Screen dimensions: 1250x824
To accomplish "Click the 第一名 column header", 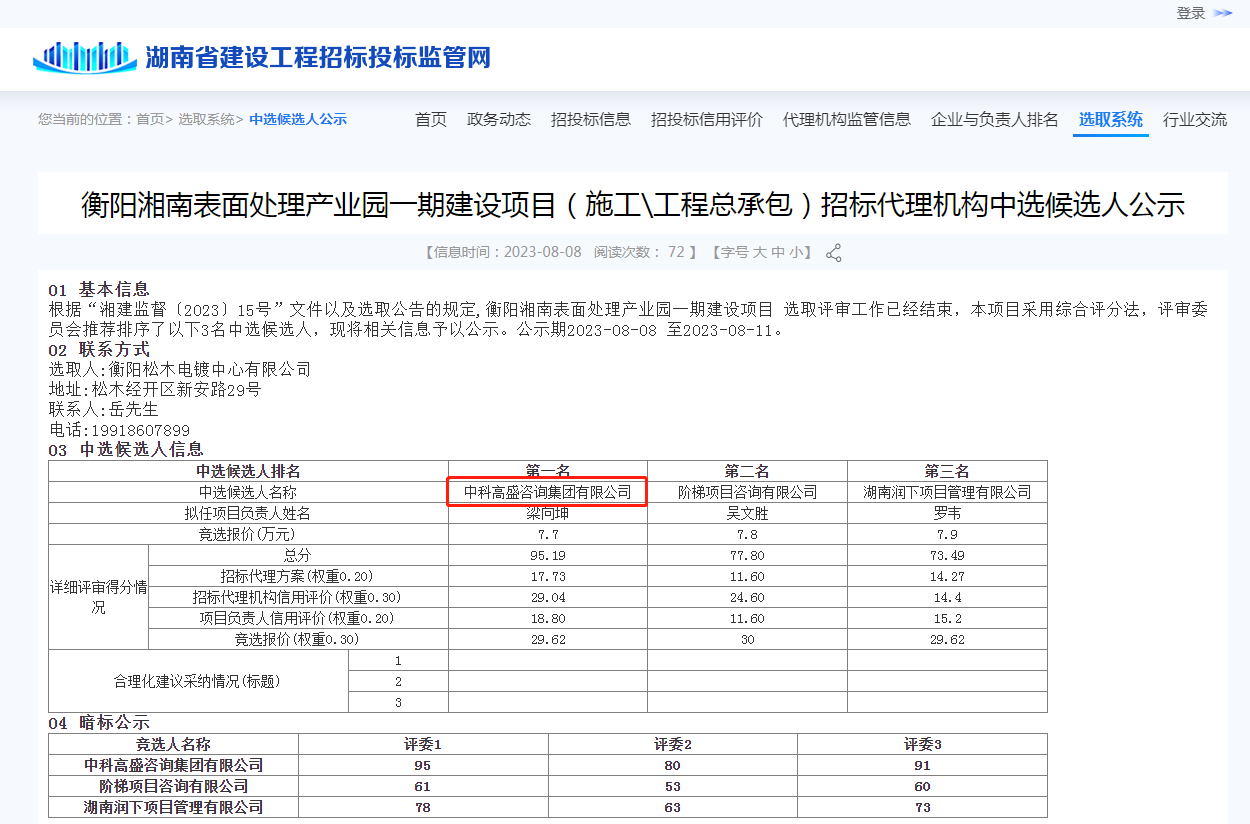I will (x=548, y=471).
